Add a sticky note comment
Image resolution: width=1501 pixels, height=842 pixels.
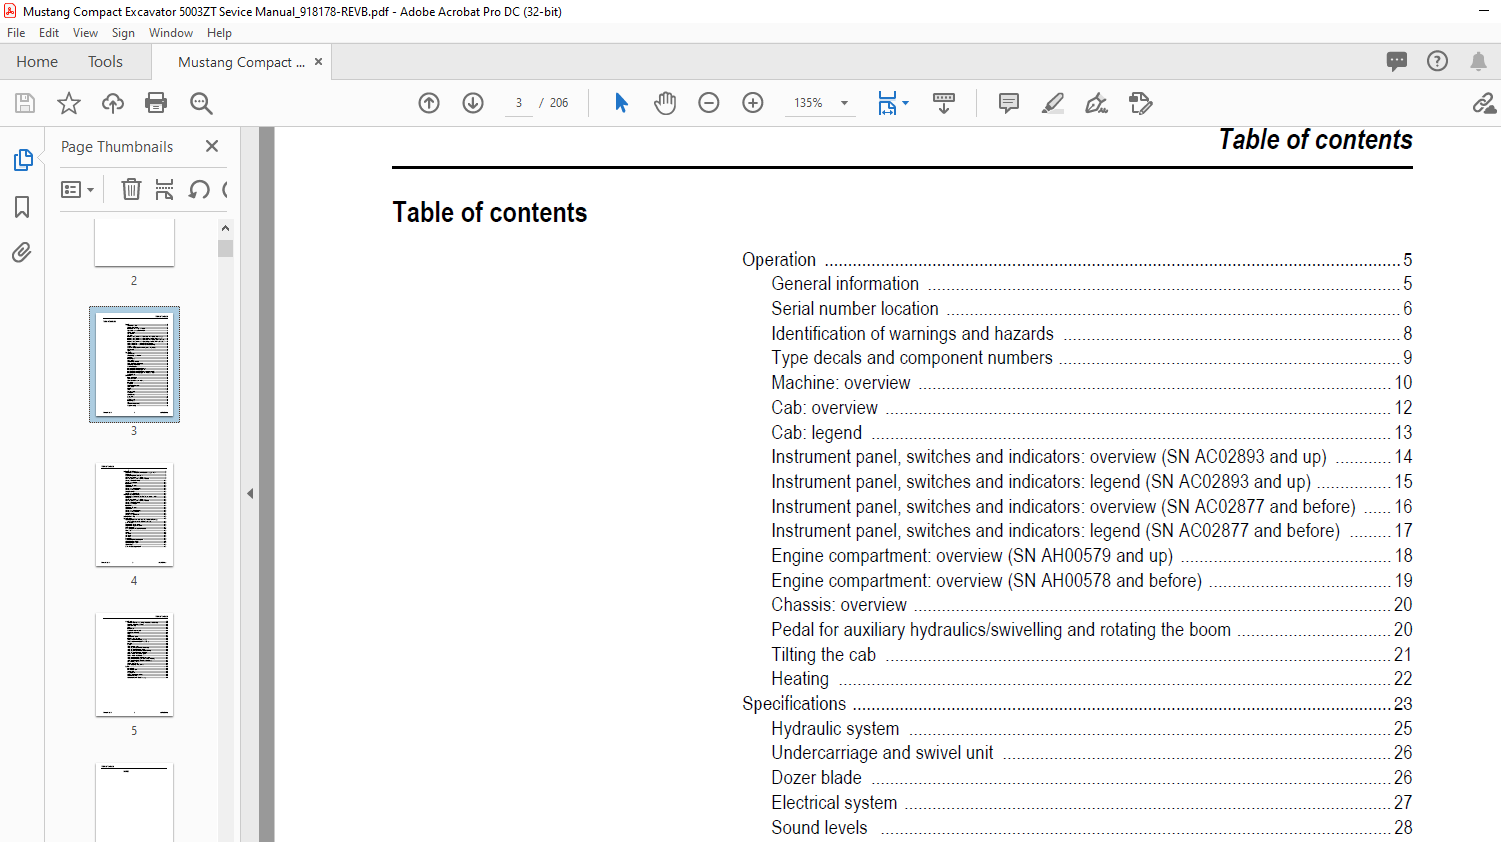1009,103
